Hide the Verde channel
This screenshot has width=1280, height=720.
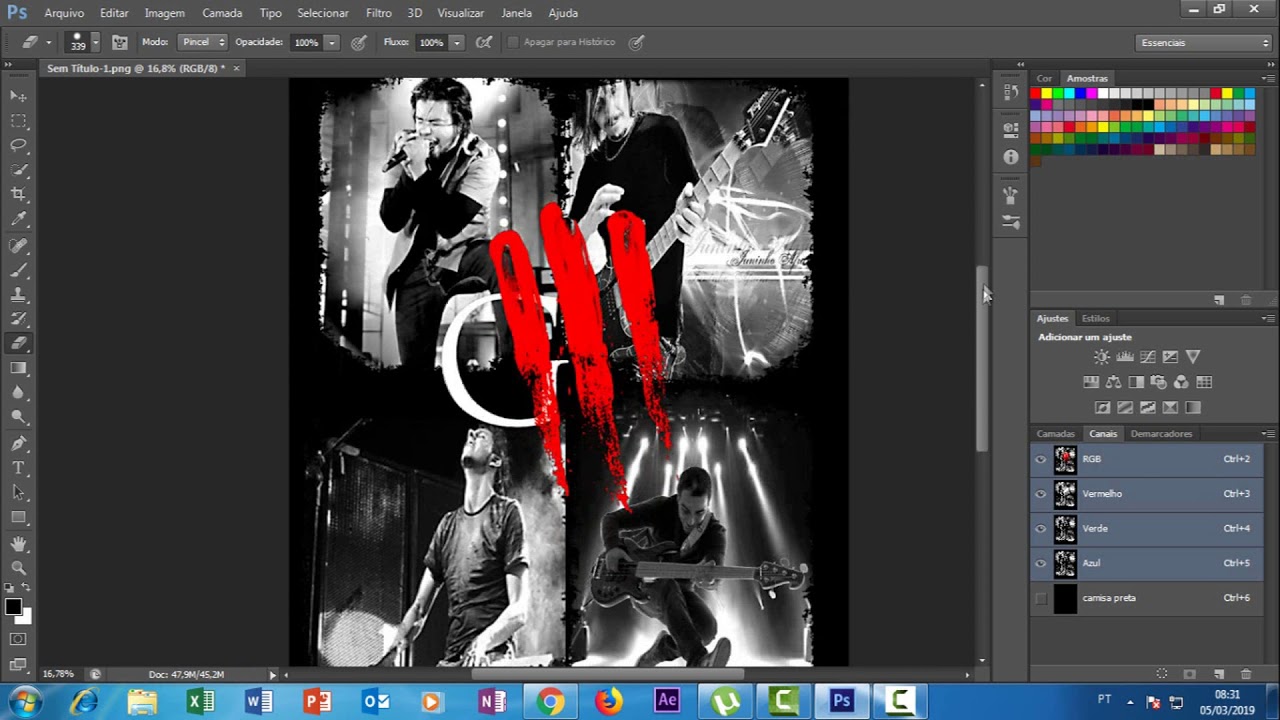(1041, 528)
